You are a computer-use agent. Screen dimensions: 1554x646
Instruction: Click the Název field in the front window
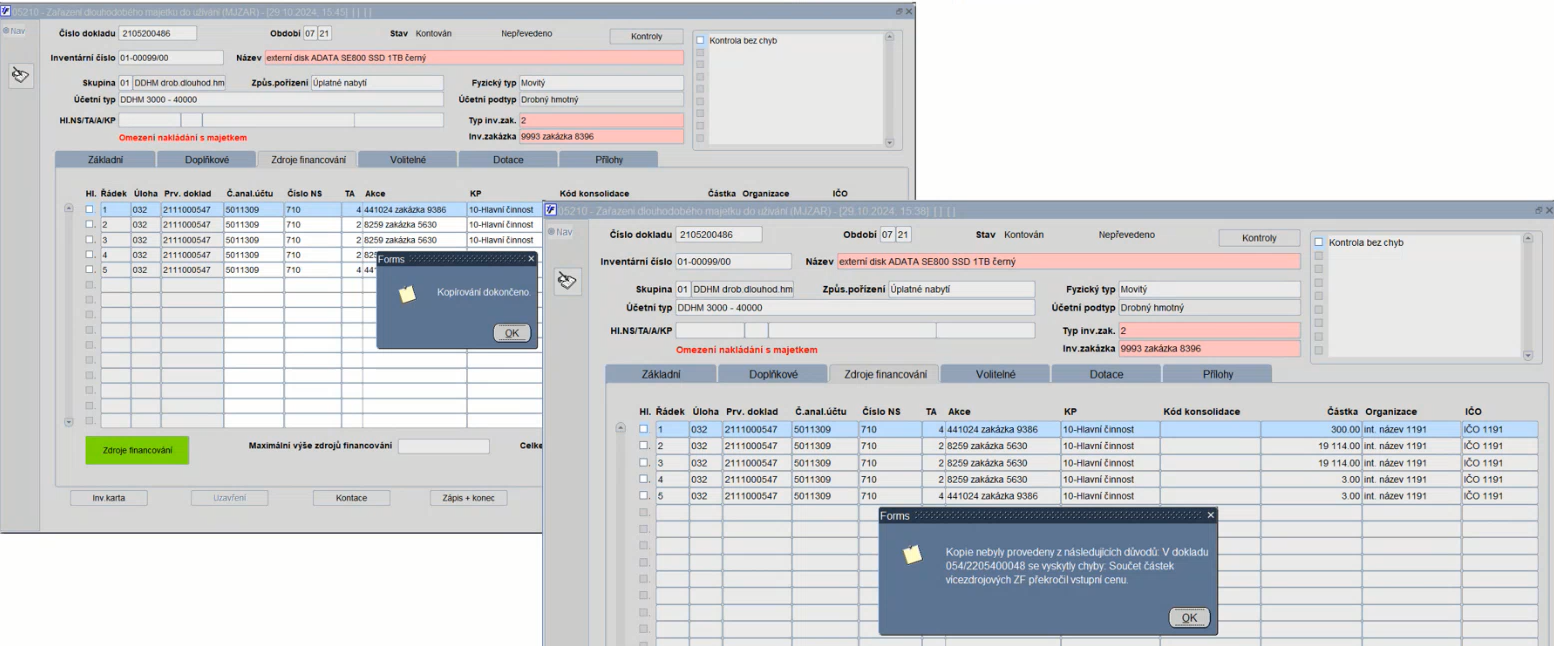(x=1067, y=262)
